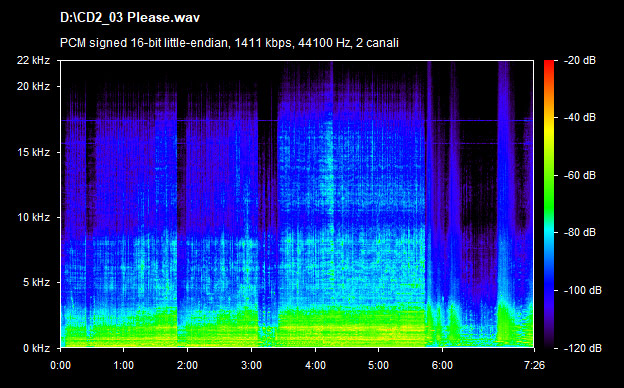624x388 pixels.
Task: Click the 7:26 end time marker
Action: click(x=534, y=365)
